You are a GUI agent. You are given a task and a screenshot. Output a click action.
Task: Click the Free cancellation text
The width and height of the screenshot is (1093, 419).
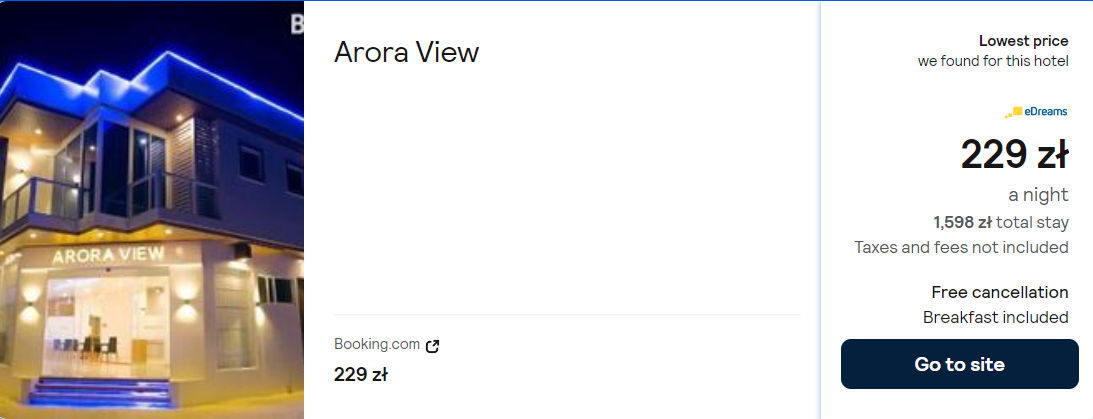(x=999, y=292)
